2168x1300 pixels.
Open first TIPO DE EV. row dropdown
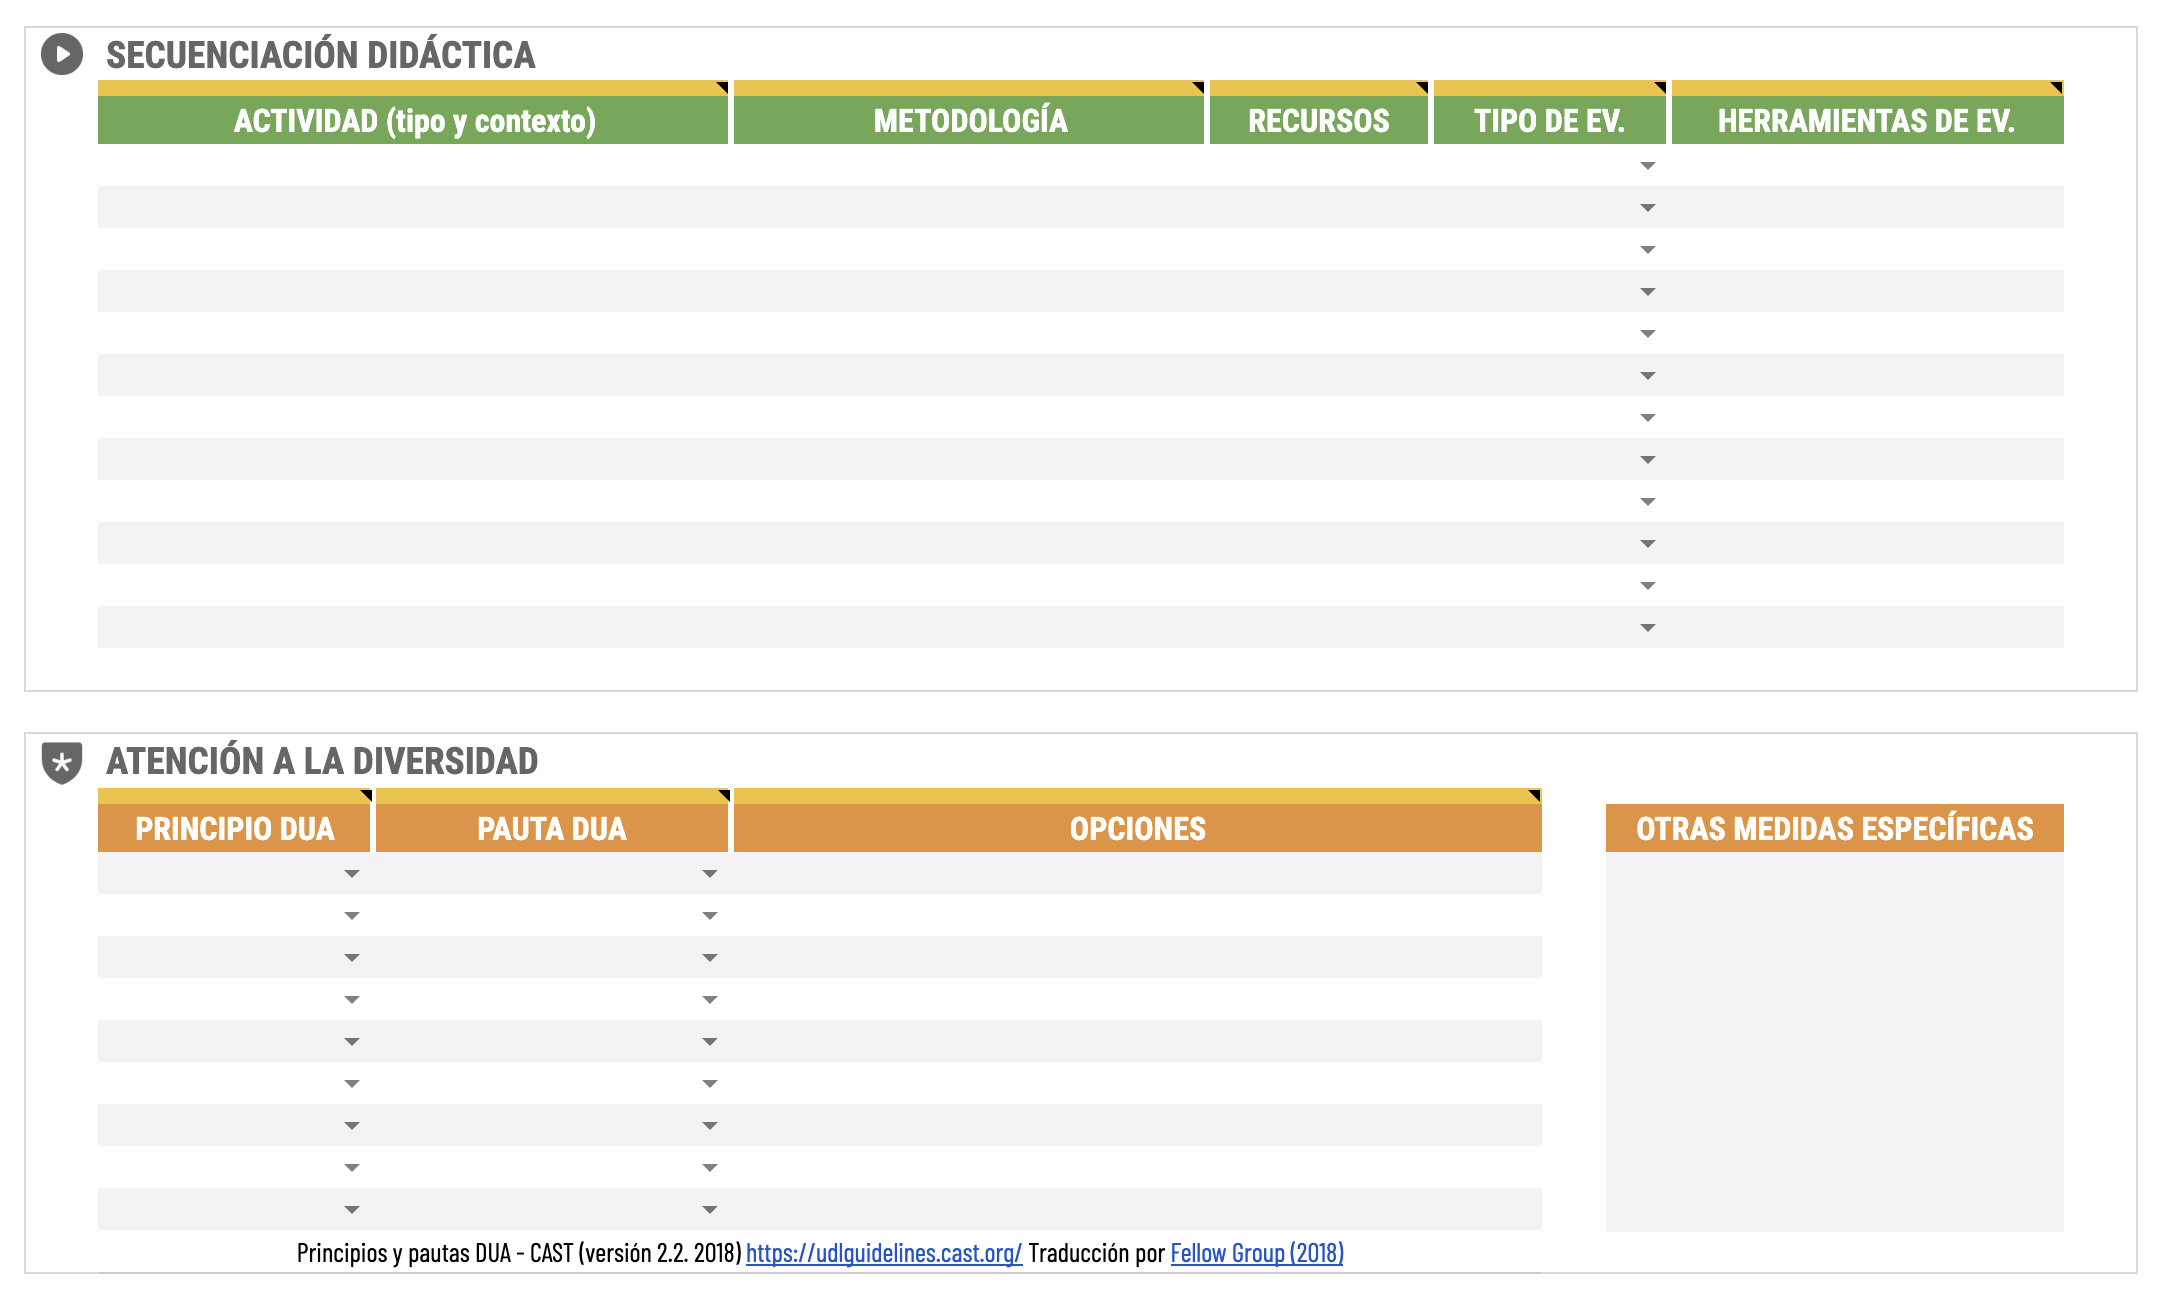coord(1648,166)
